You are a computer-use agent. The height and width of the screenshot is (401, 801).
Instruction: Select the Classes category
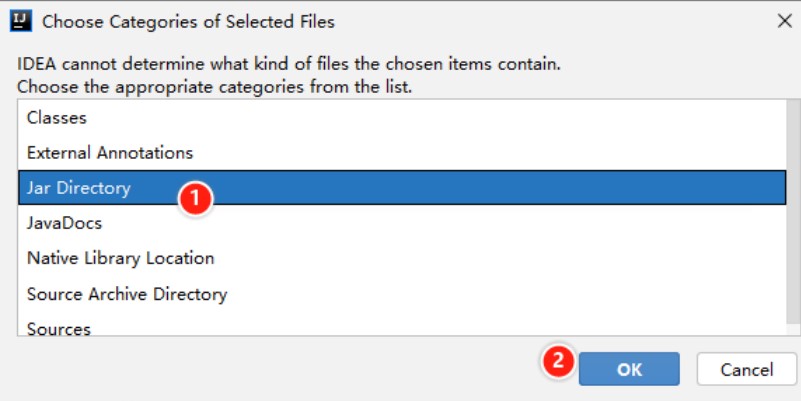402,117
